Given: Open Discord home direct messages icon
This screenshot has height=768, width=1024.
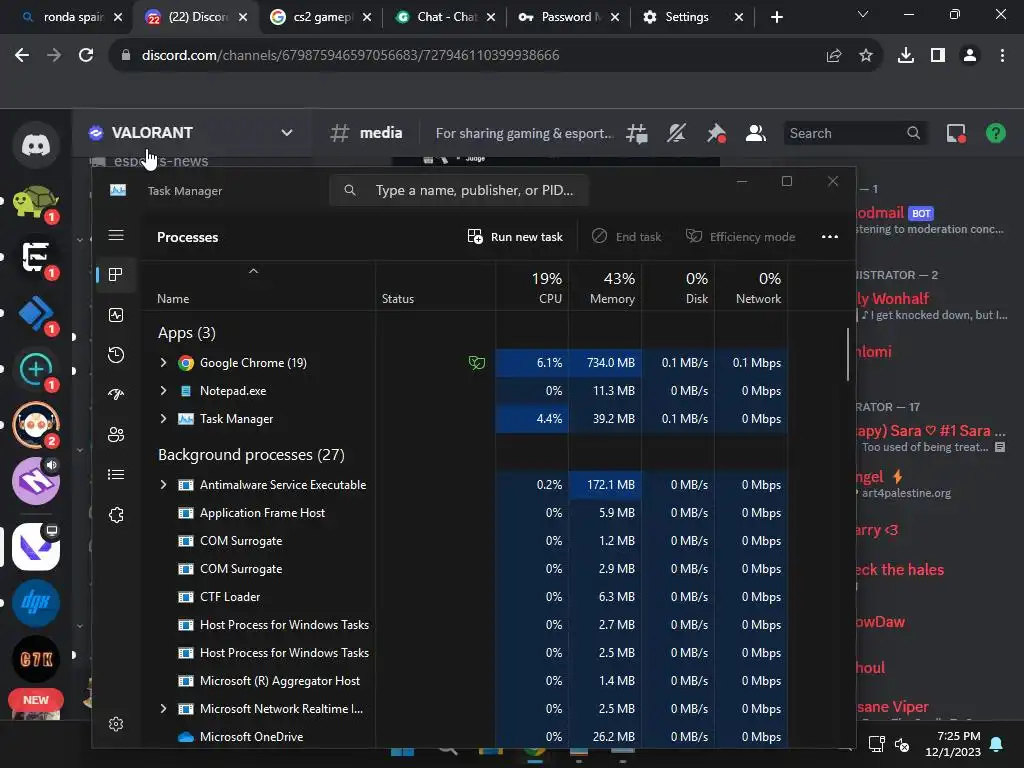Looking at the screenshot, I should 36,145.
